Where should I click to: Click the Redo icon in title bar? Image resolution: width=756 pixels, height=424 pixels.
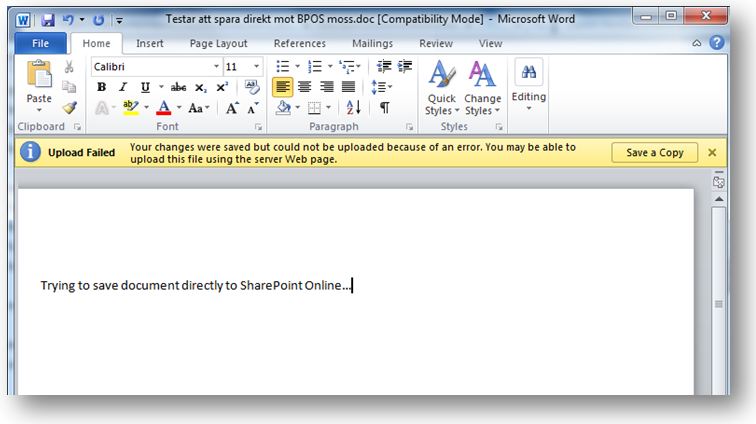click(x=98, y=20)
